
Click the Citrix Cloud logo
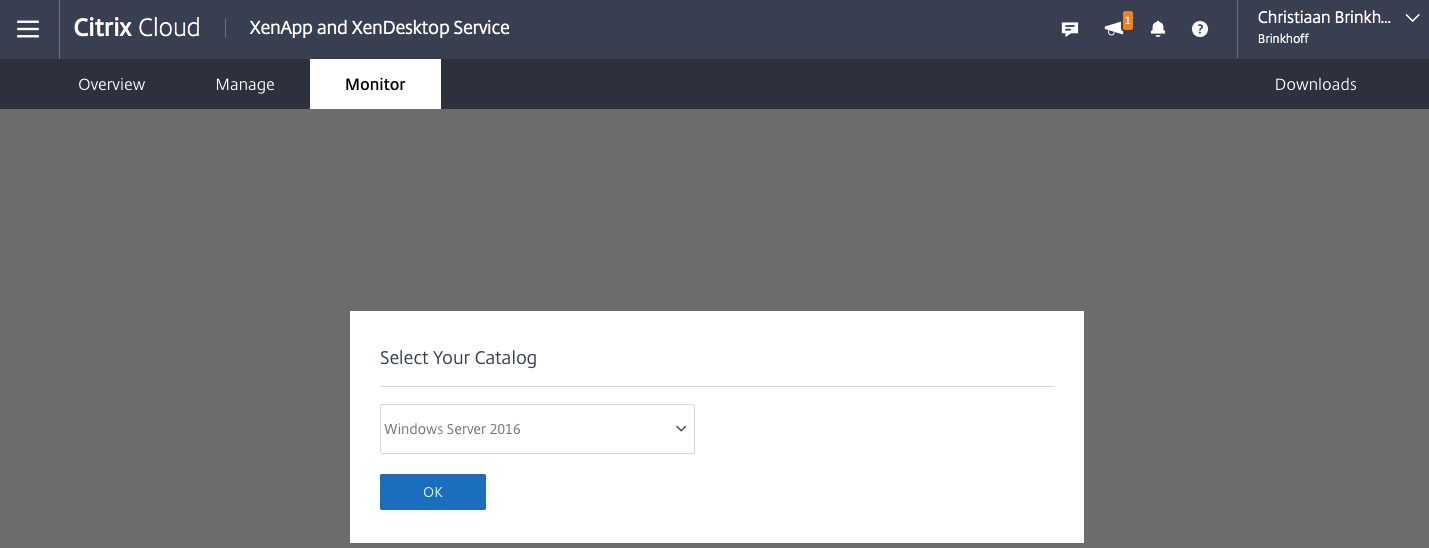pyautogui.click(x=137, y=28)
